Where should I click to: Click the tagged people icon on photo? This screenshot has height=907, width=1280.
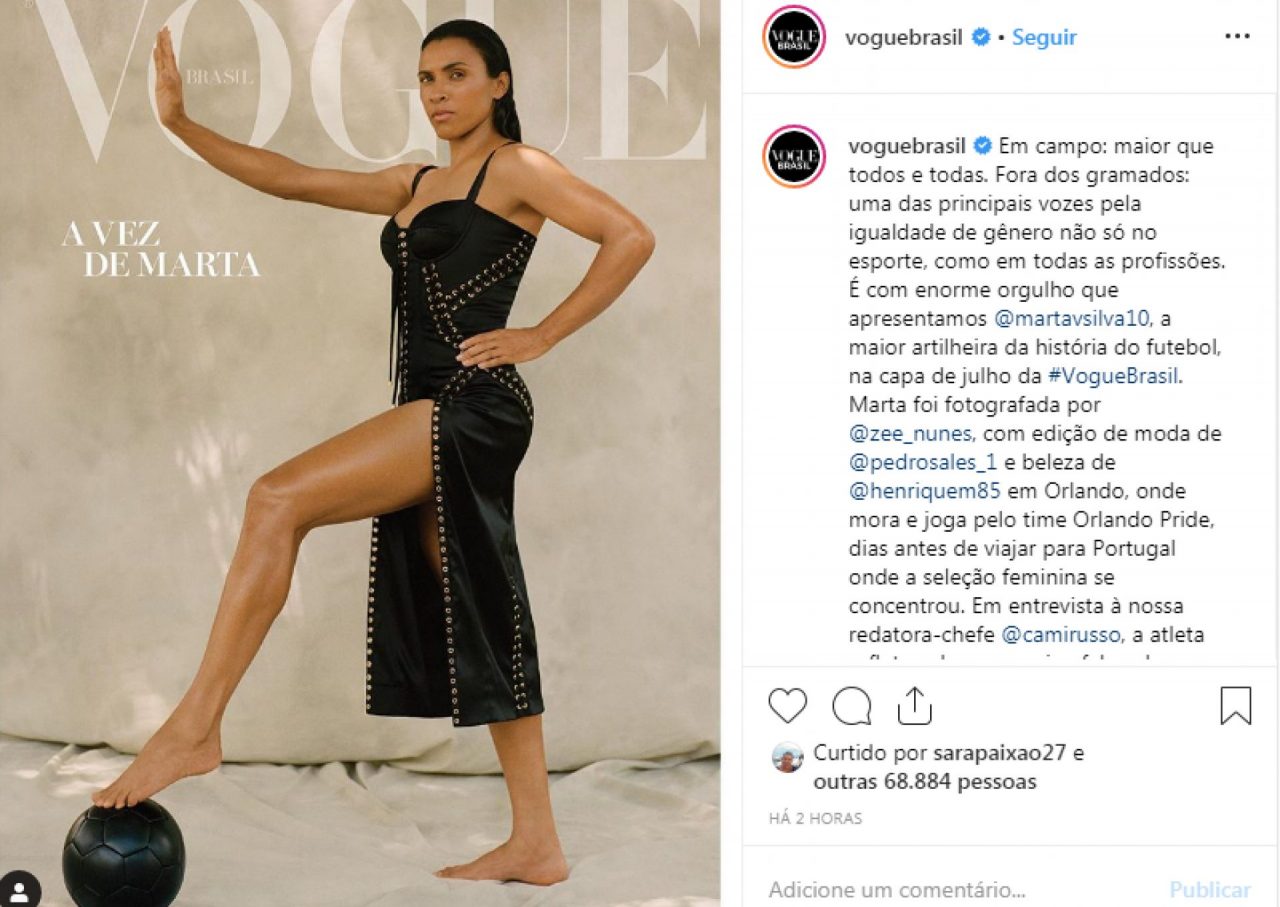(x=20, y=890)
